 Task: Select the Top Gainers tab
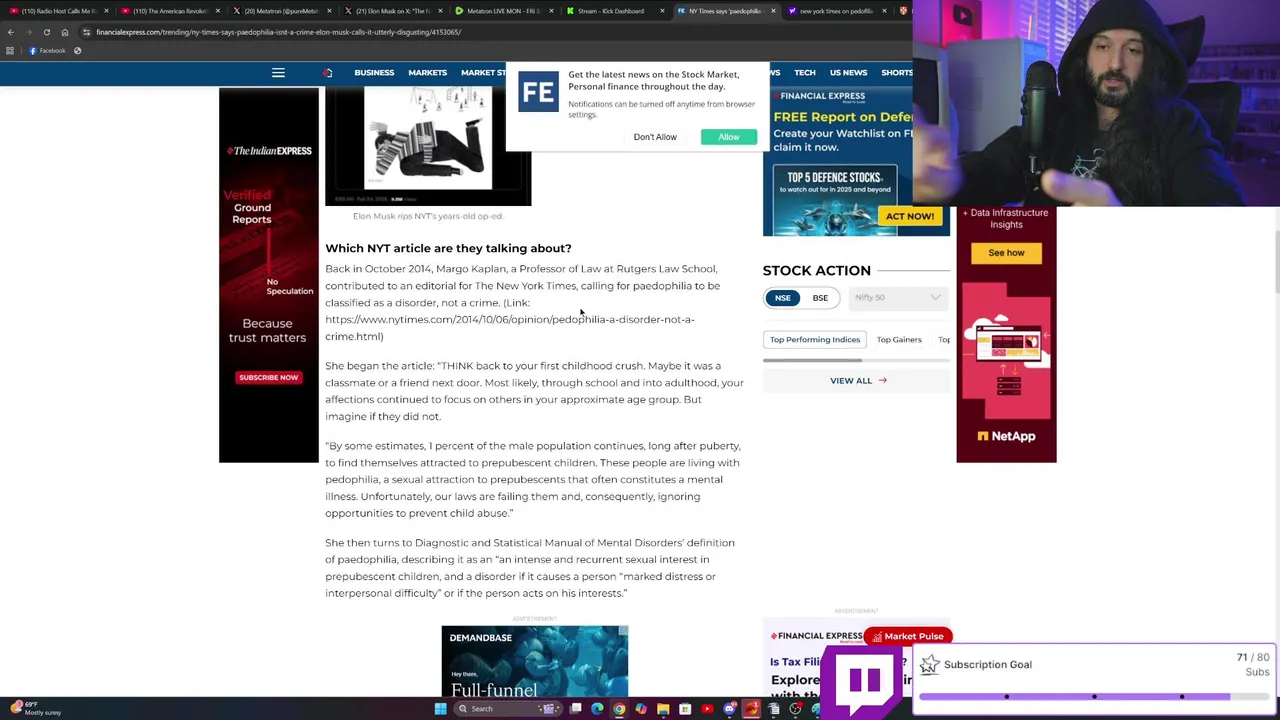coord(899,340)
